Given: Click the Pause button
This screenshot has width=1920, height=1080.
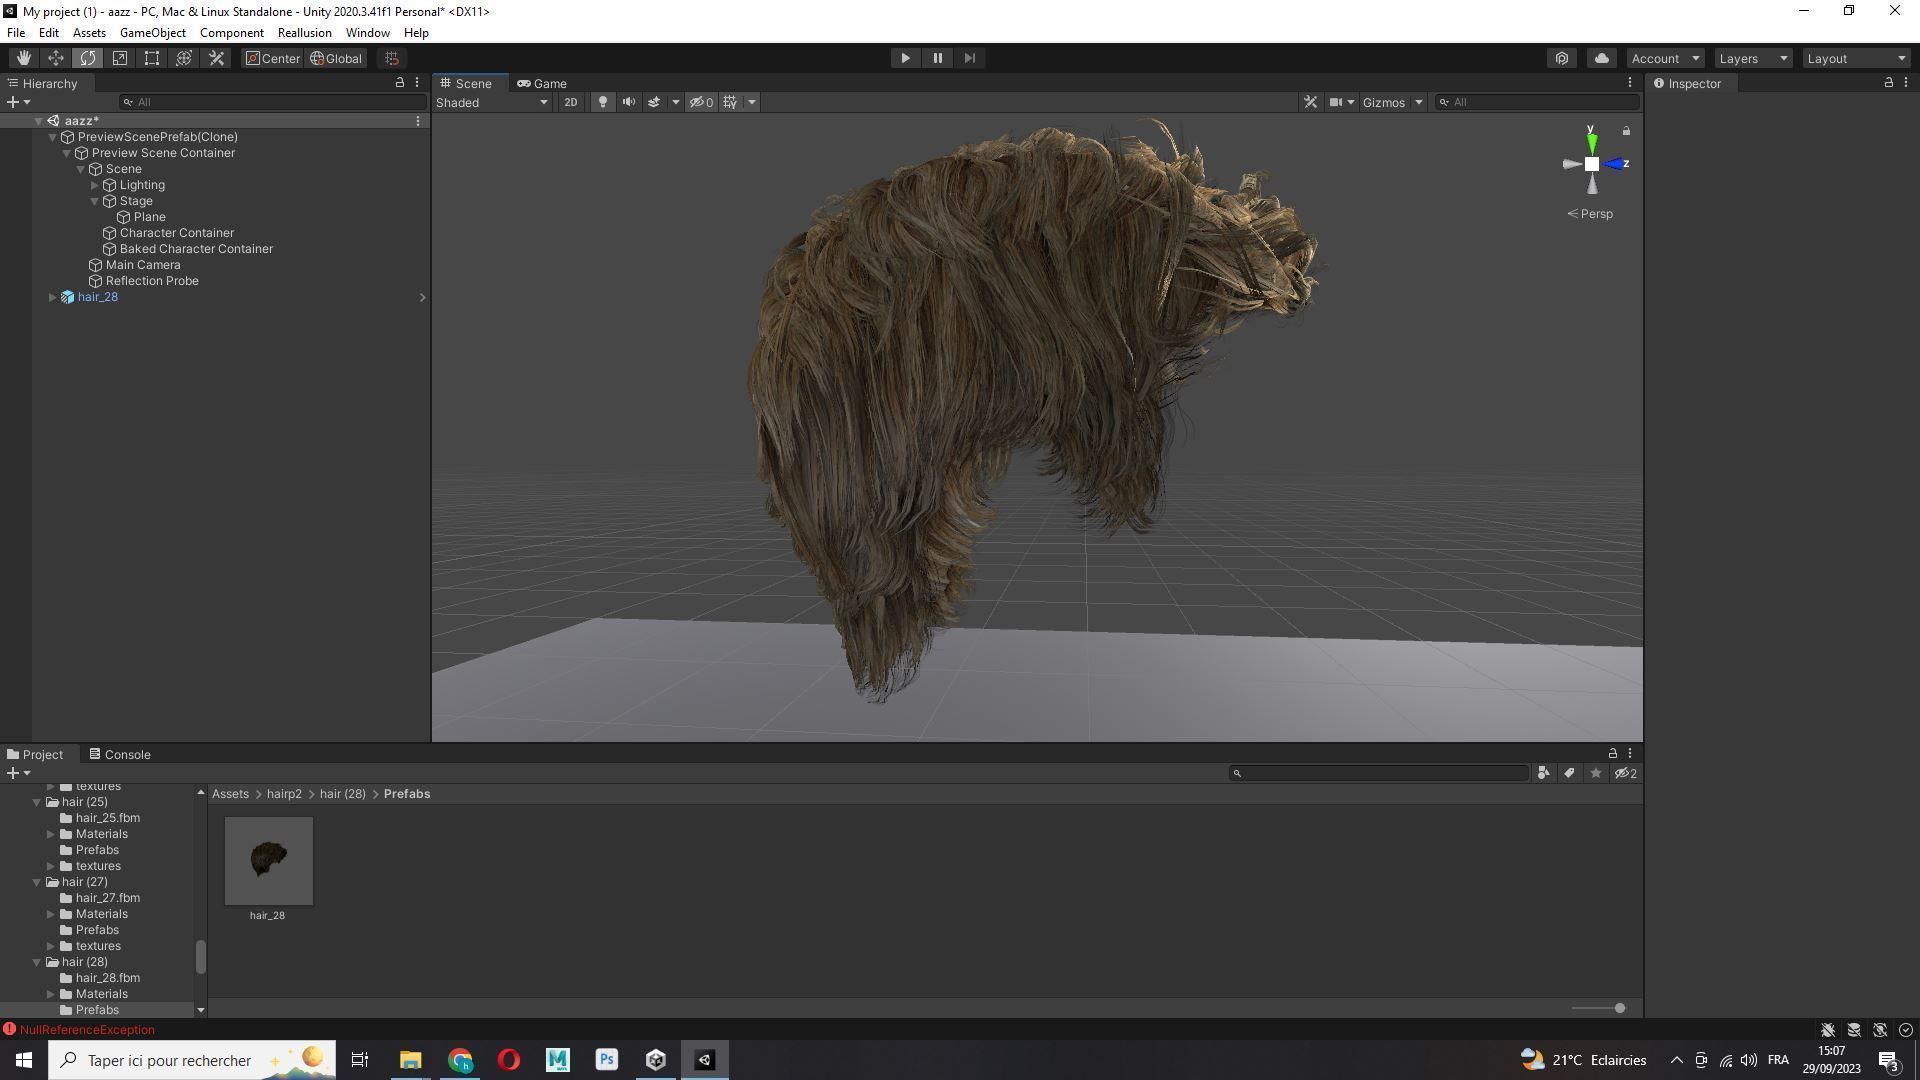Looking at the screenshot, I should [x=937, y=58].
